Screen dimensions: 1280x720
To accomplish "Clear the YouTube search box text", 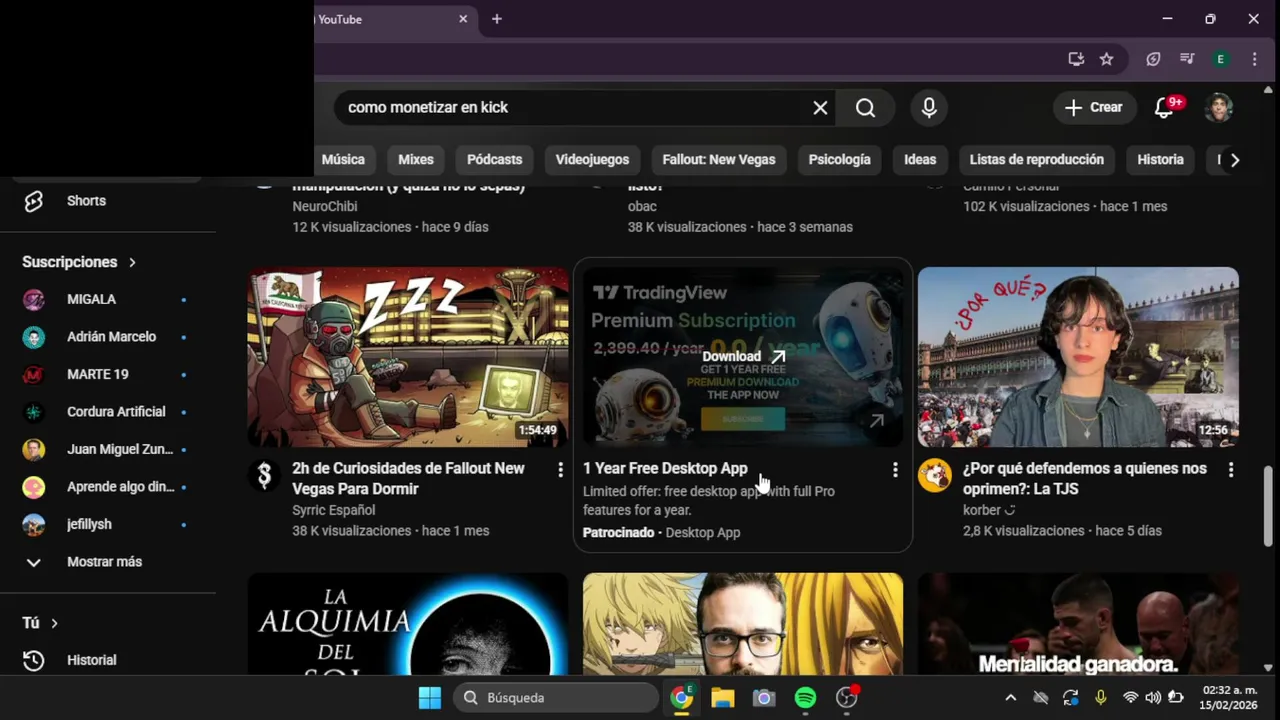I will [820, 108].
